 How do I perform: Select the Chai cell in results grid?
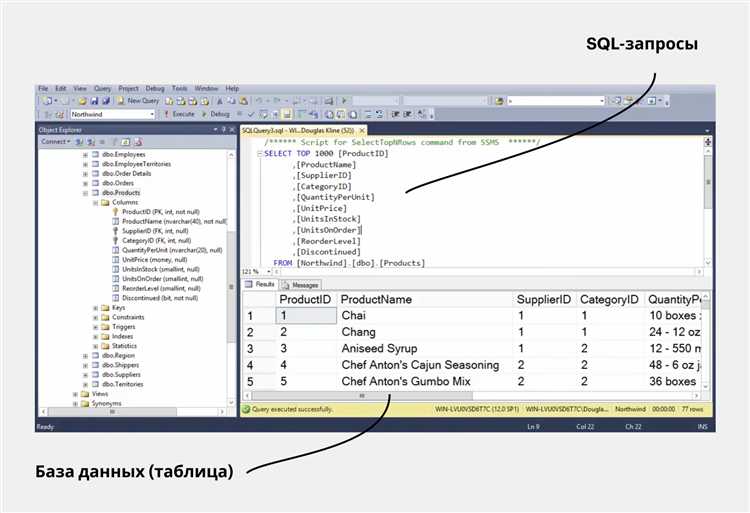354,316
